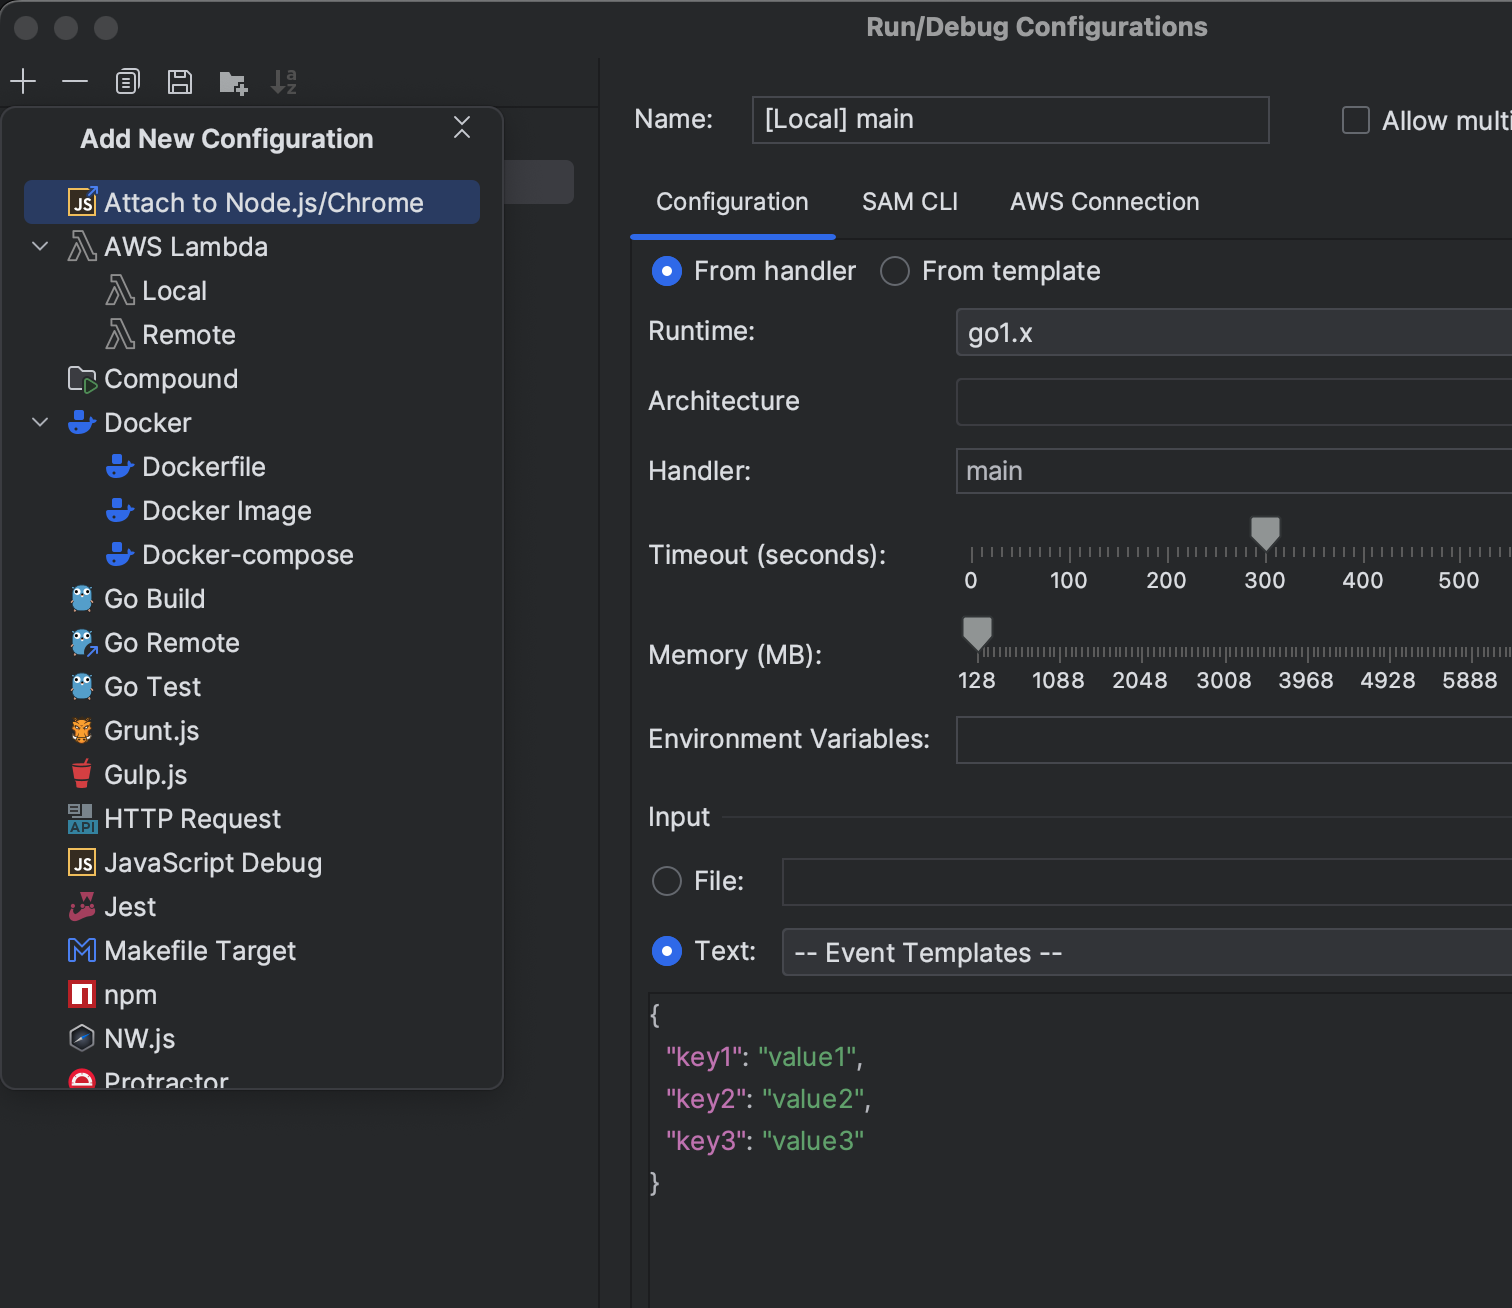Click the Makefile Target M icon
The width and height of the screenshot is (1512, 1308).
pos(82,950)
